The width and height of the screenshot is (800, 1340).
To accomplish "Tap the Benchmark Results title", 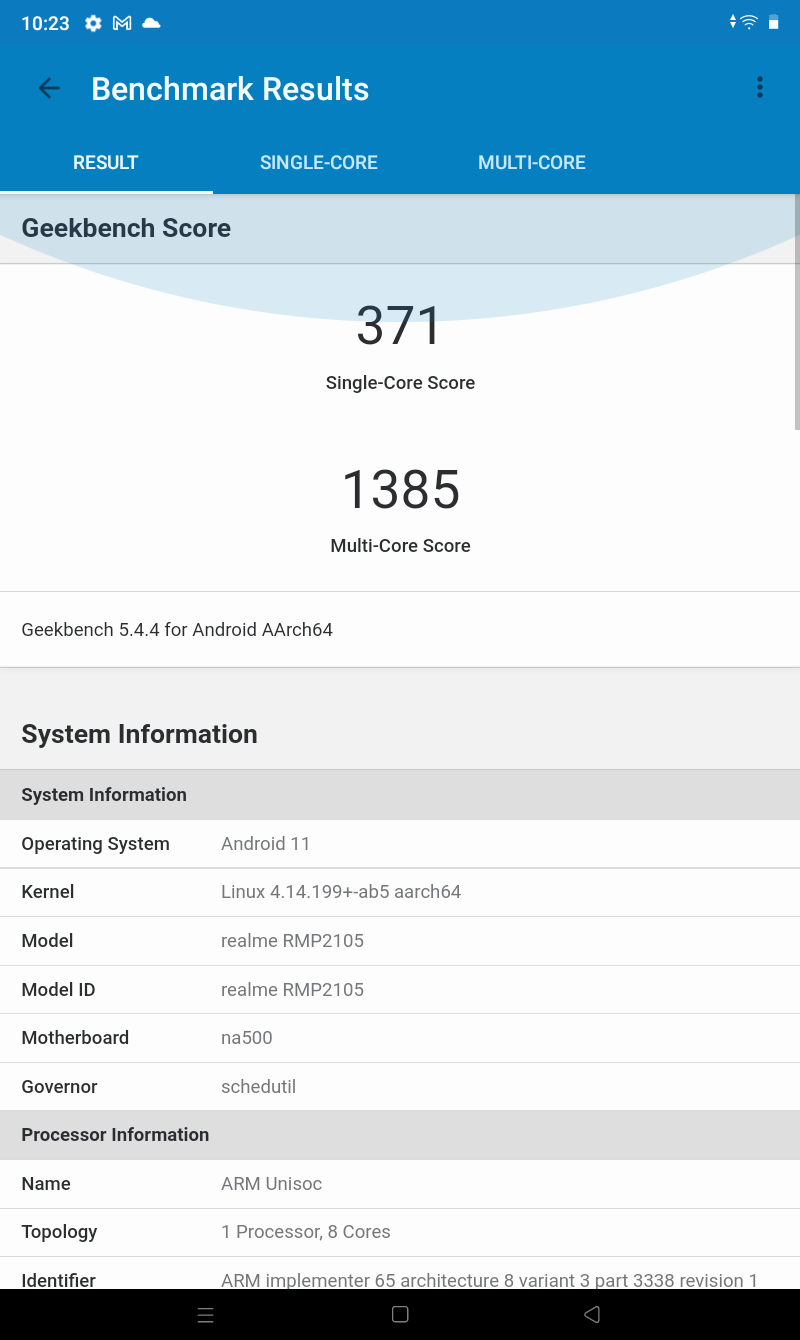I will click(230, 89).
